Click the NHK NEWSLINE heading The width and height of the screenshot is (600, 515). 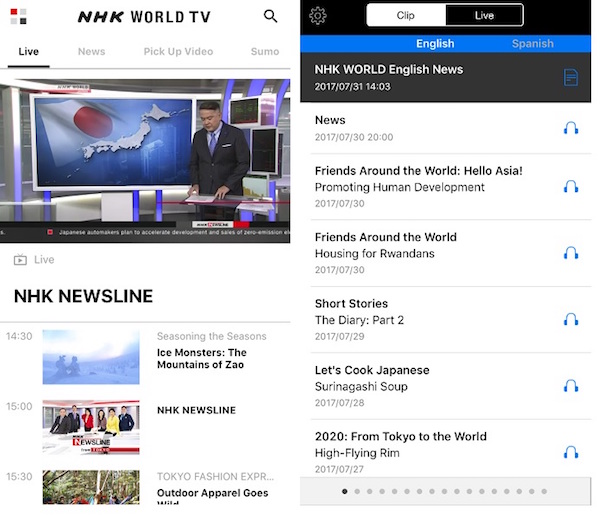pos(83,296)
